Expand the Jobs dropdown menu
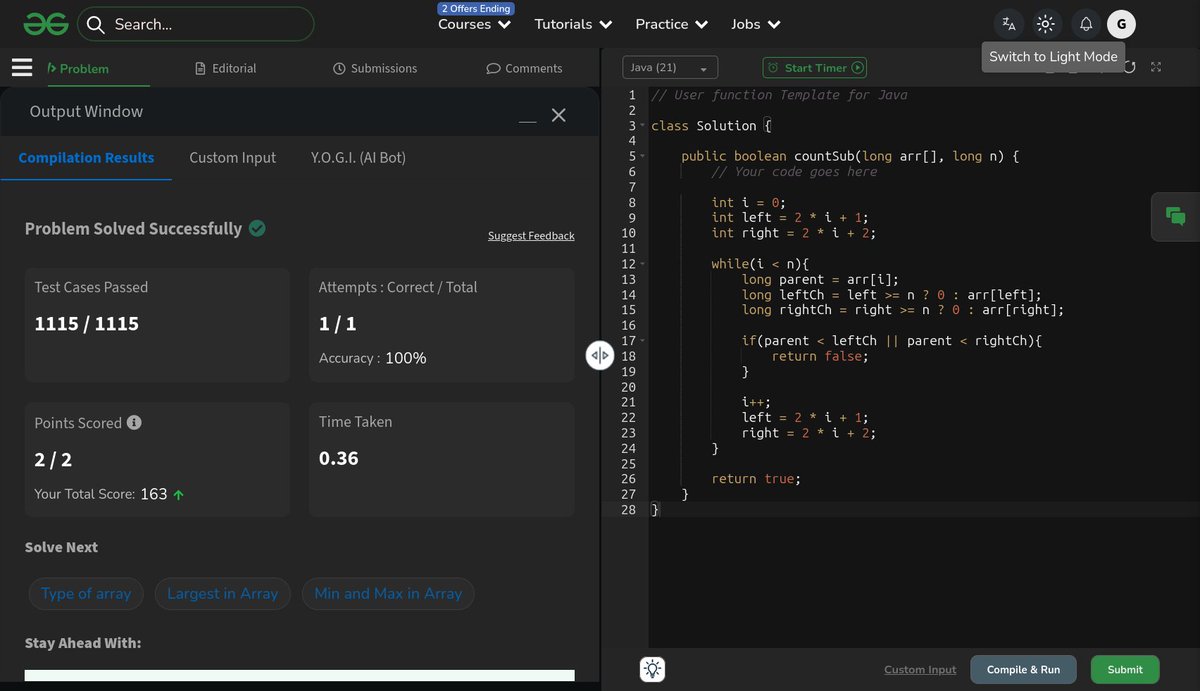The width and height of the screenshot is (1200, 691). coord(755,24)
